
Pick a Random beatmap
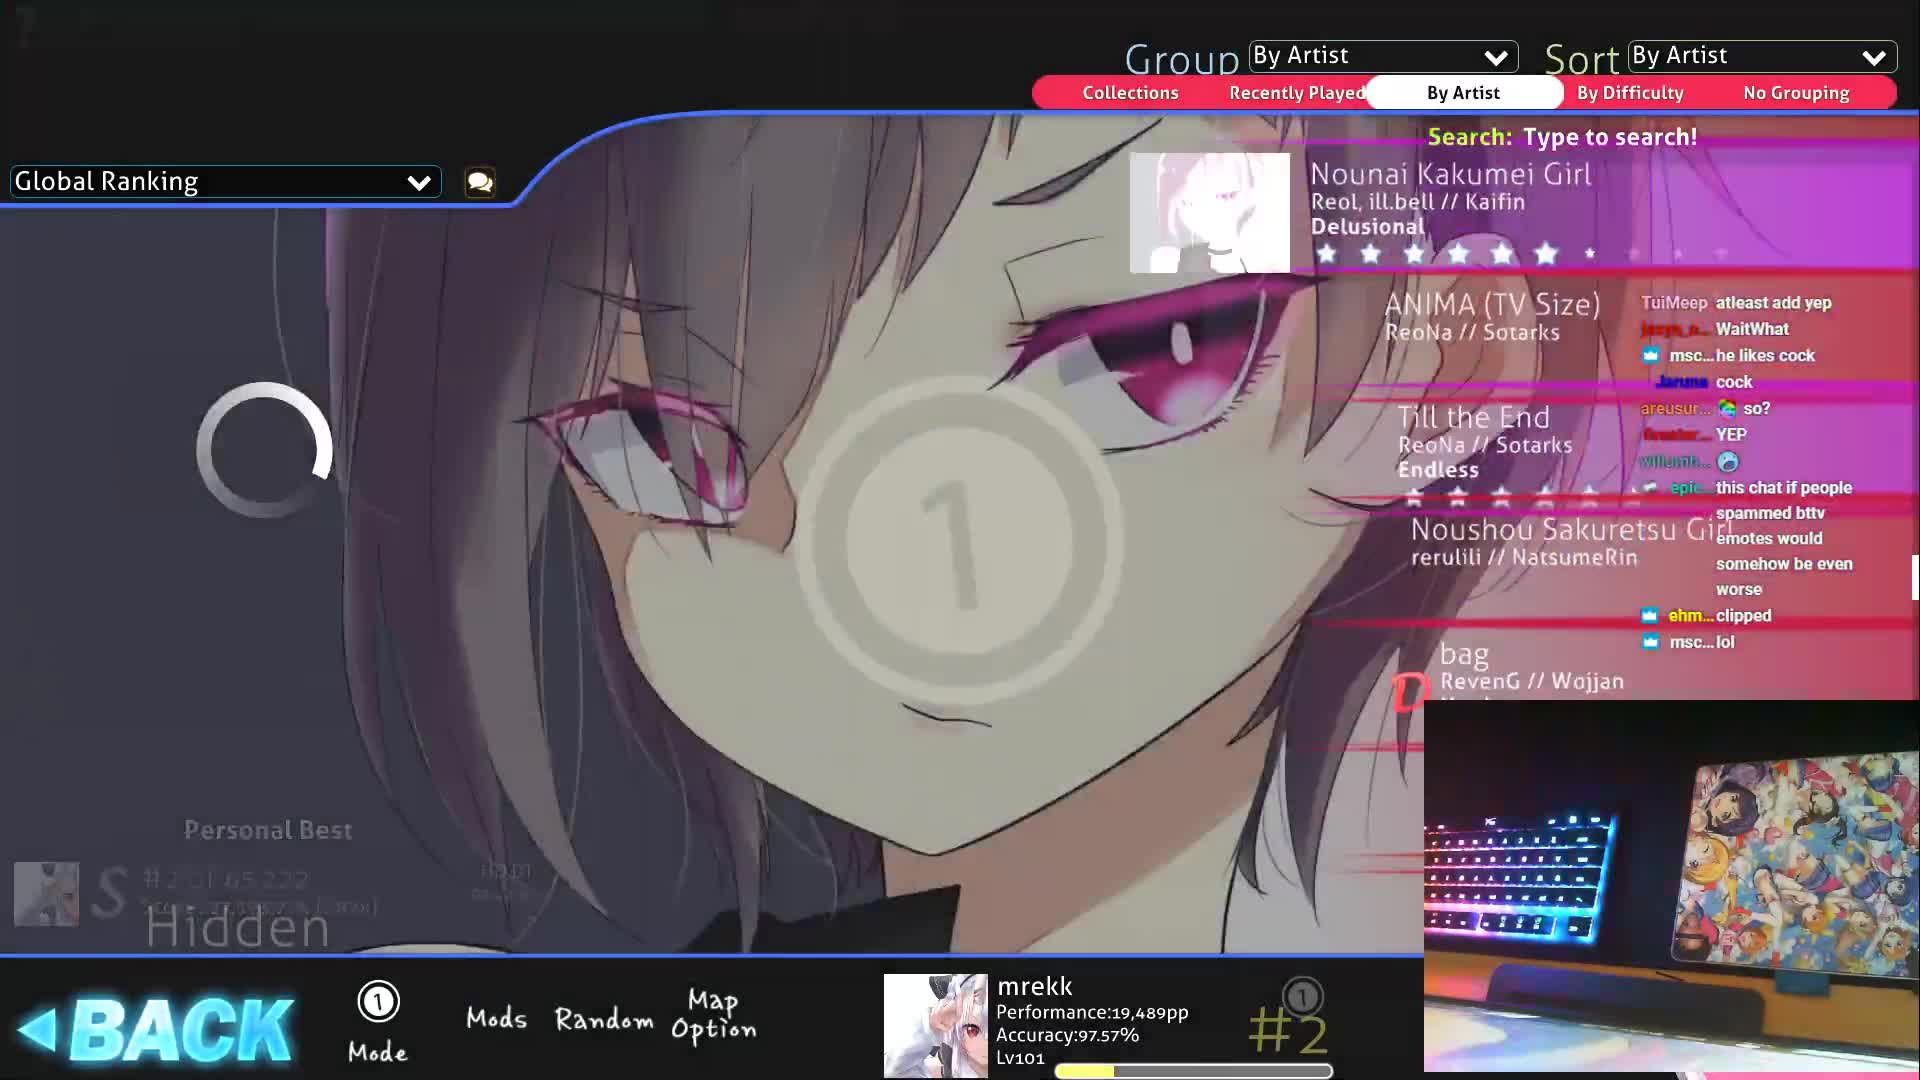[x=603, y=1019]
